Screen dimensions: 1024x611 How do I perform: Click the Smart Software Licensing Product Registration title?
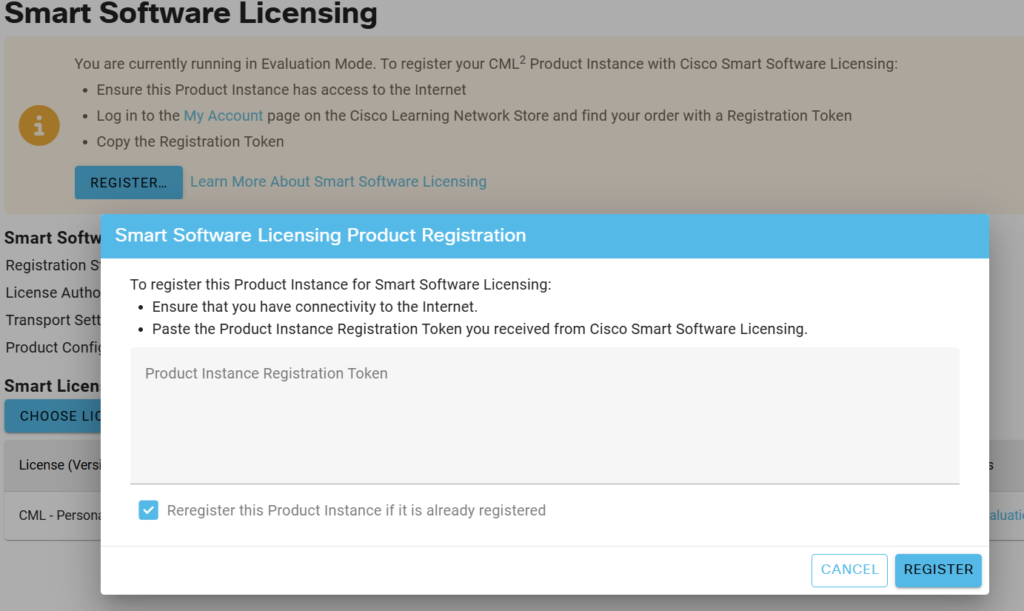[320, 235]
